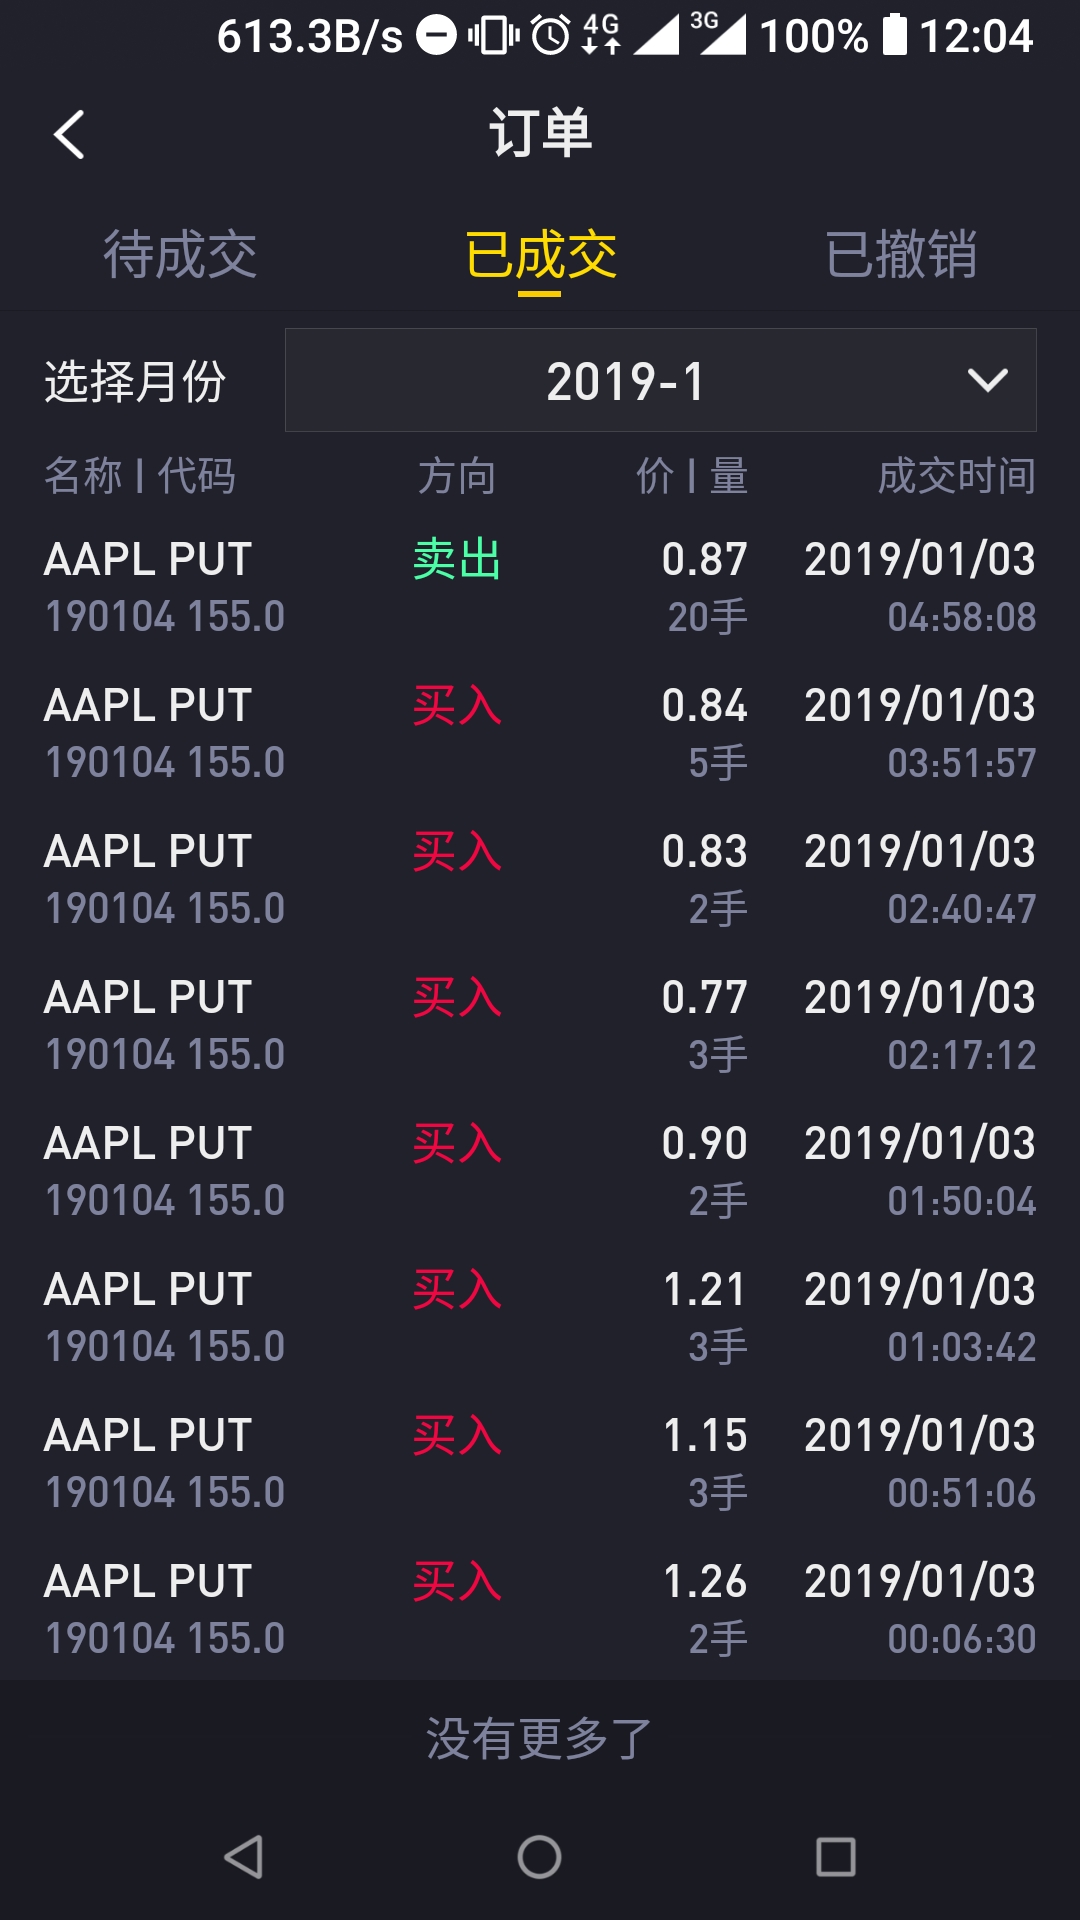Tap the 名称 | 代码 column header
The height and width of the screenshot is (1920, 1080).
tap(140, 476)
